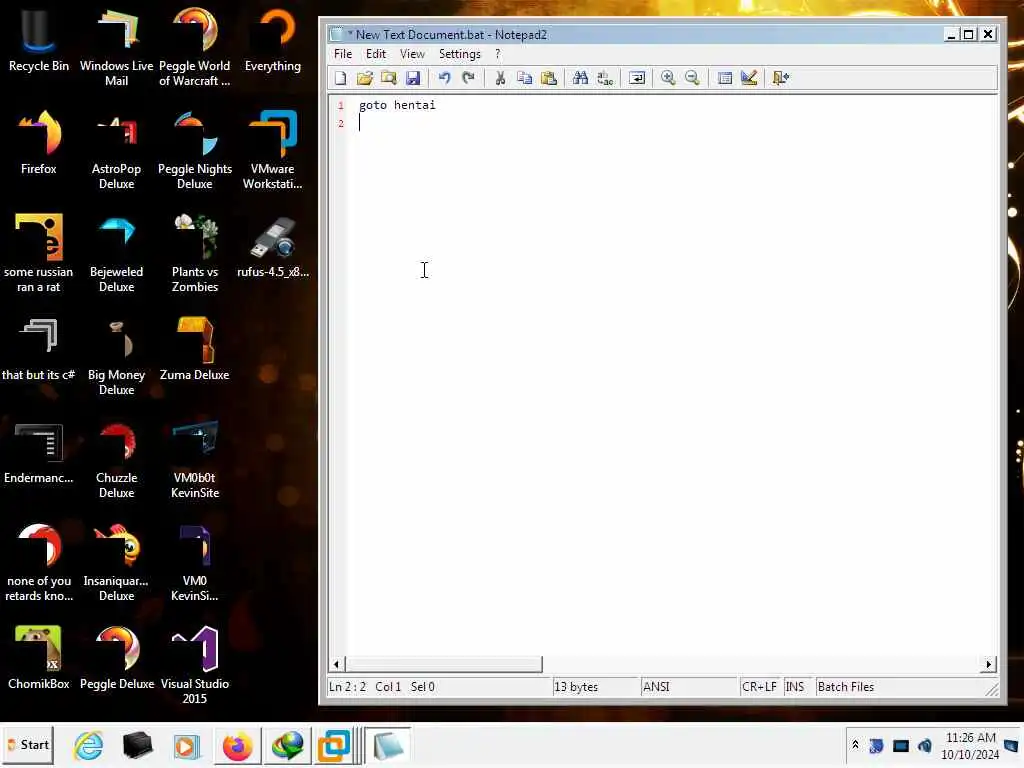Save the document with the floppy icon
1024x768 pixels.
click(x=413, y=78)
